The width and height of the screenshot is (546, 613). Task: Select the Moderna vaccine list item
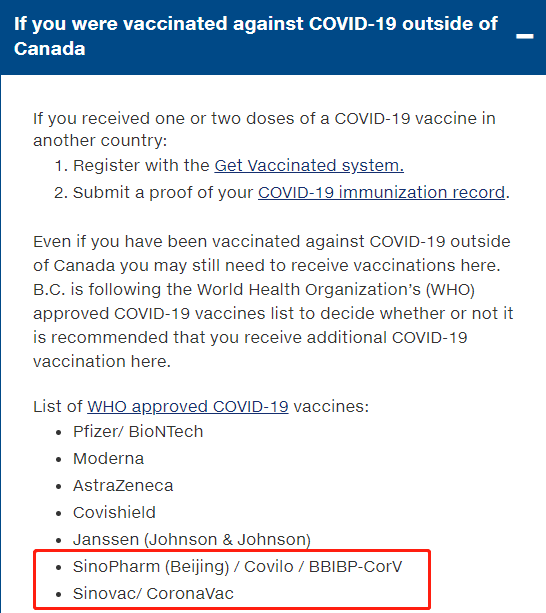(x=108, y=459)
